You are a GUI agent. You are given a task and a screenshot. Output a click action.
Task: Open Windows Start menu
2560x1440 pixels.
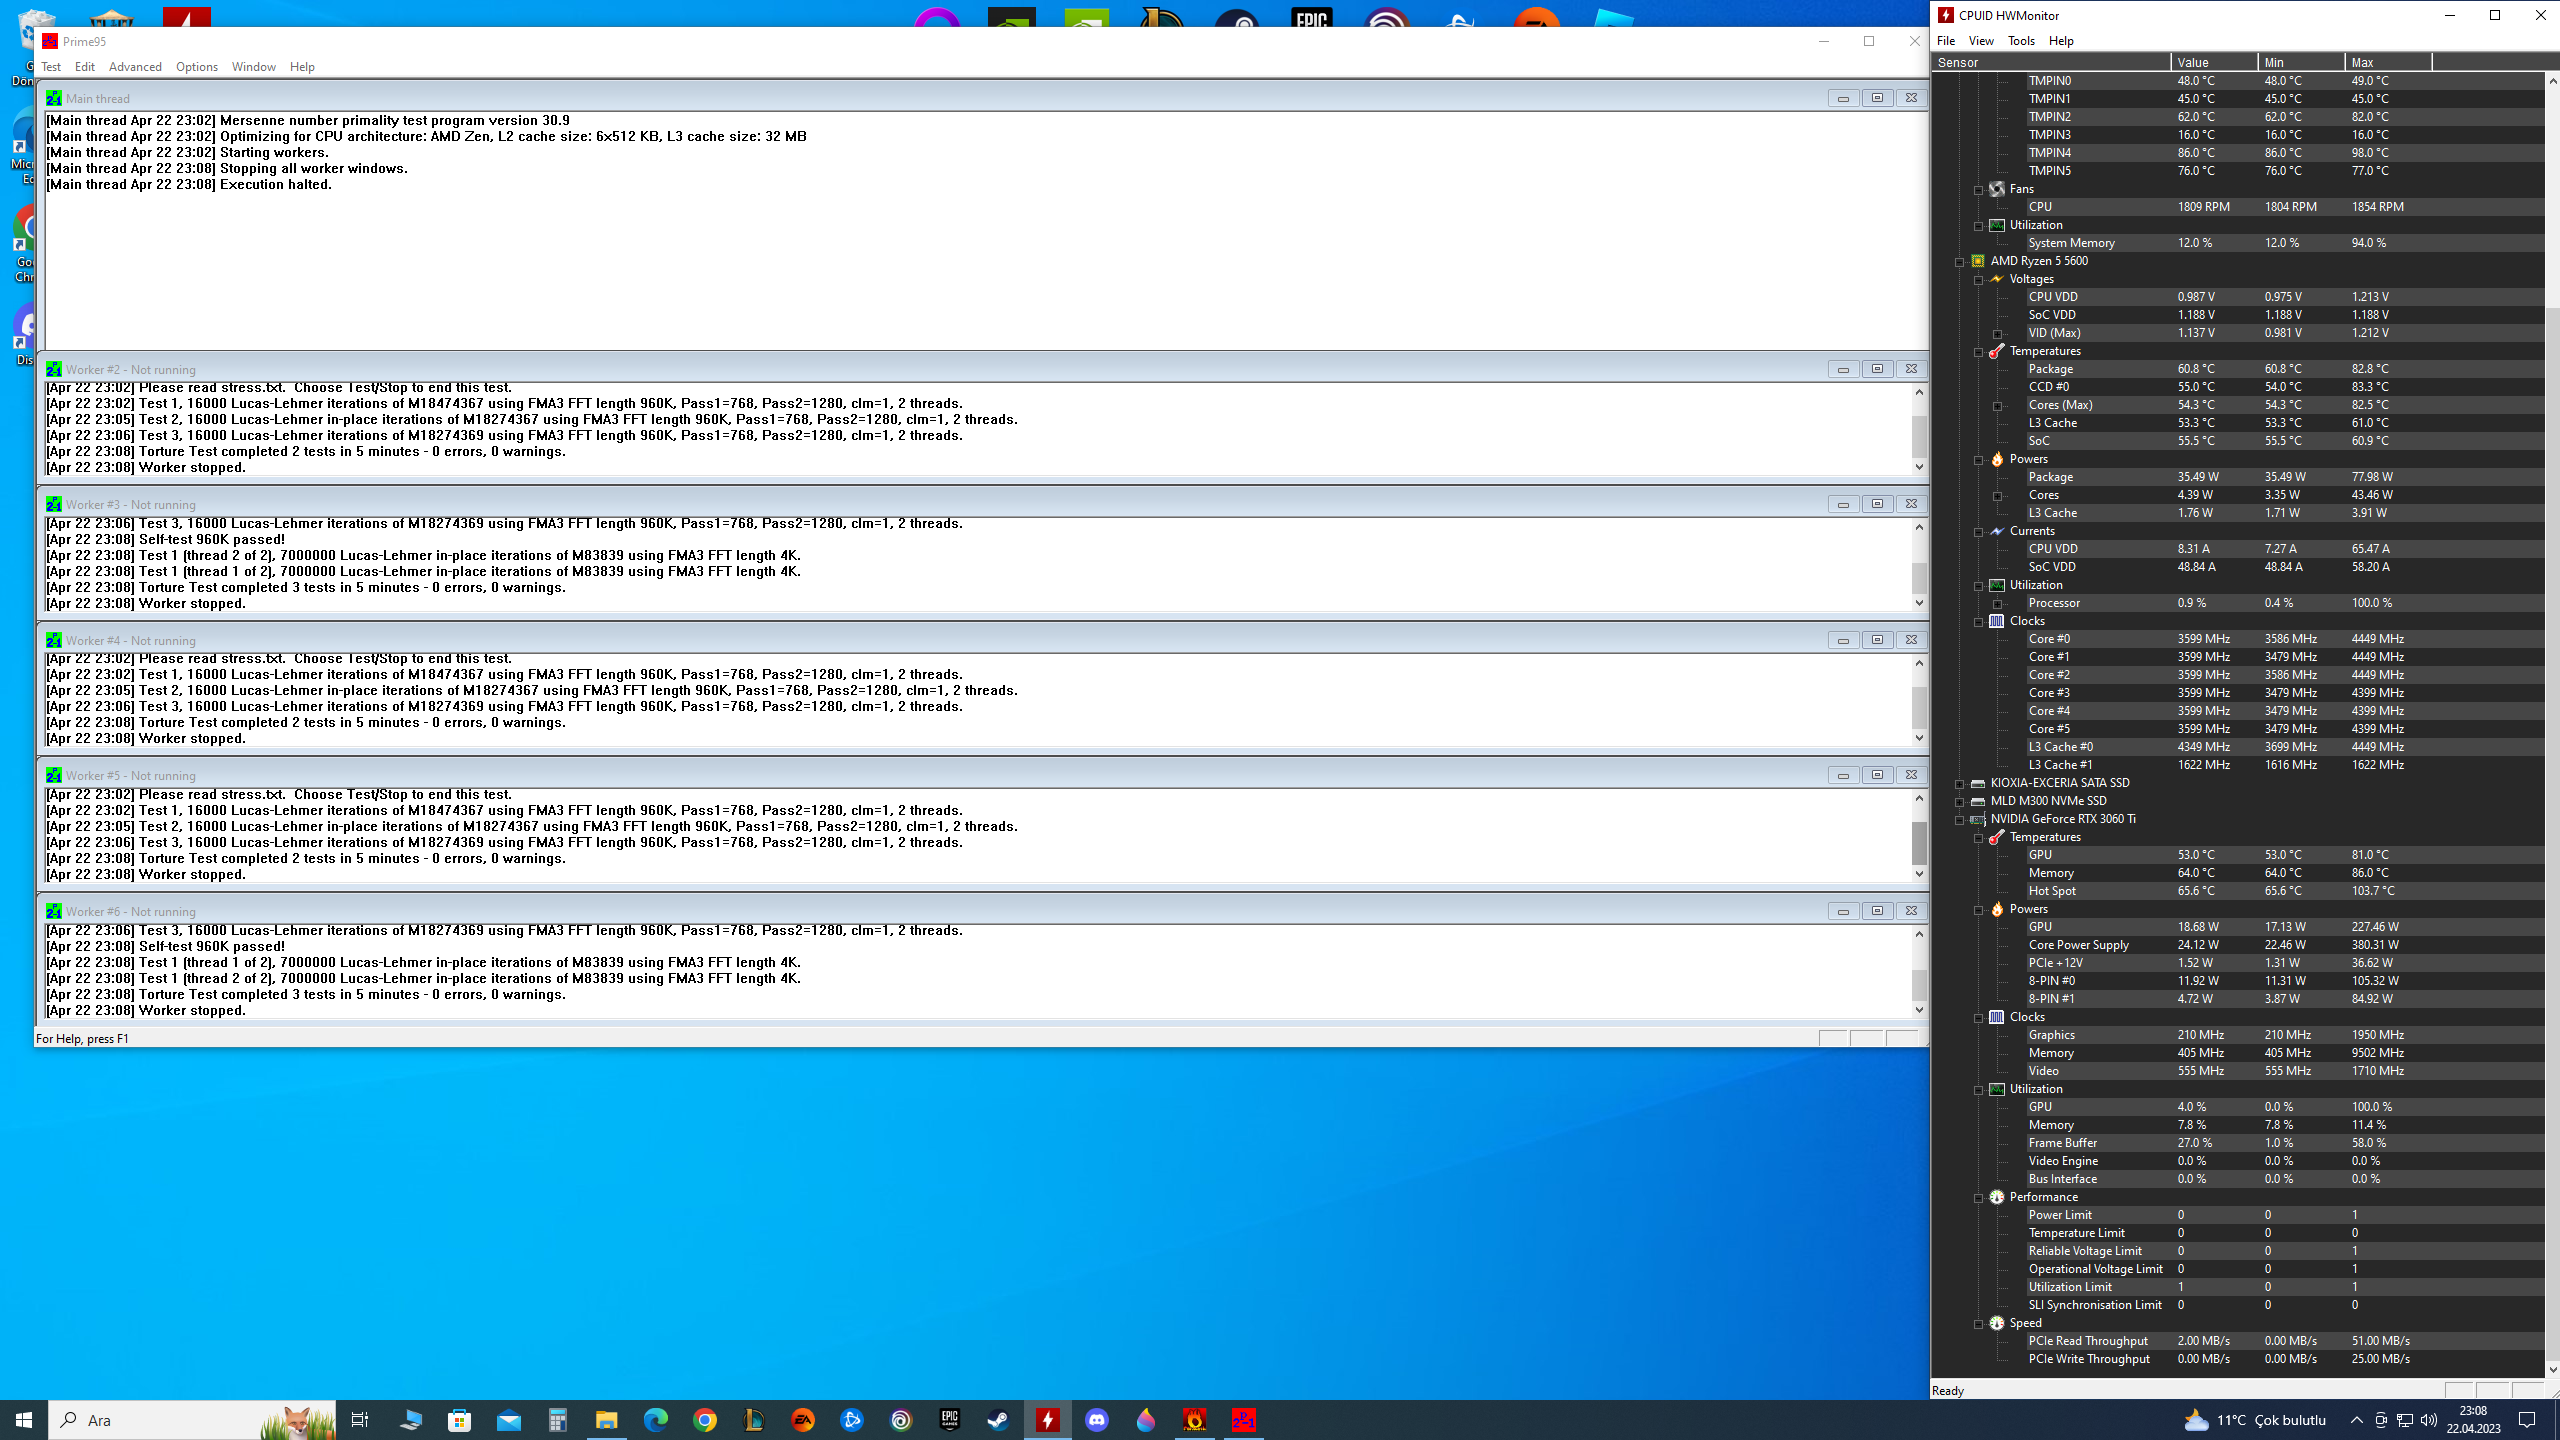(x=24, y=1420)
